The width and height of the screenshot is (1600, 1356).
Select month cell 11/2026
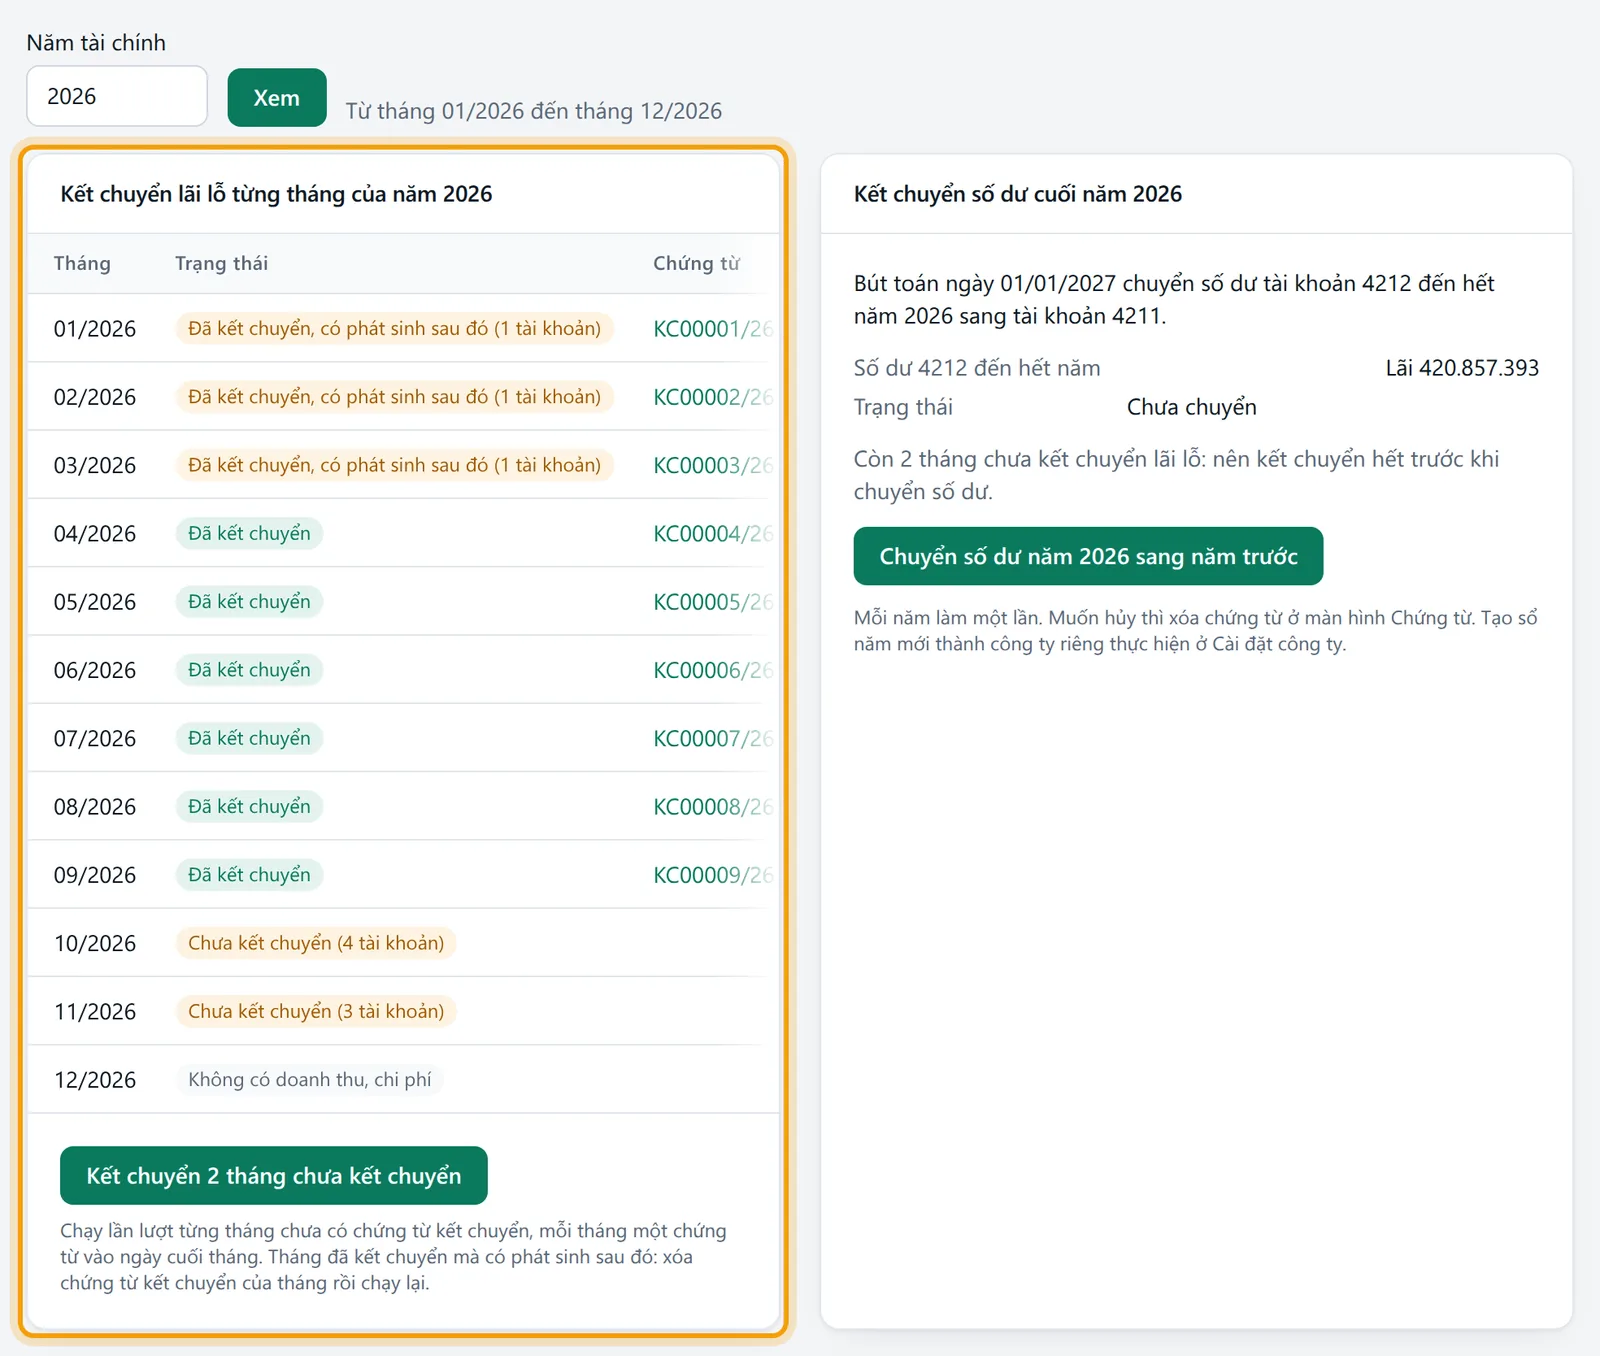95,1012
